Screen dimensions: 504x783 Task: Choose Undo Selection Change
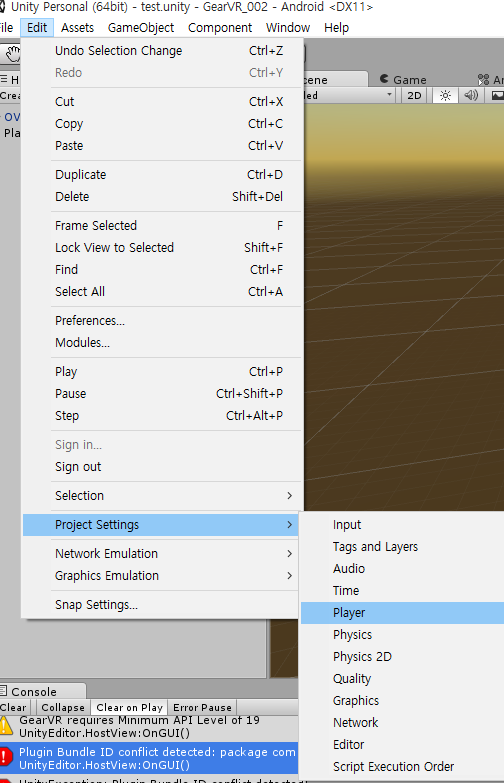[162, 50]
